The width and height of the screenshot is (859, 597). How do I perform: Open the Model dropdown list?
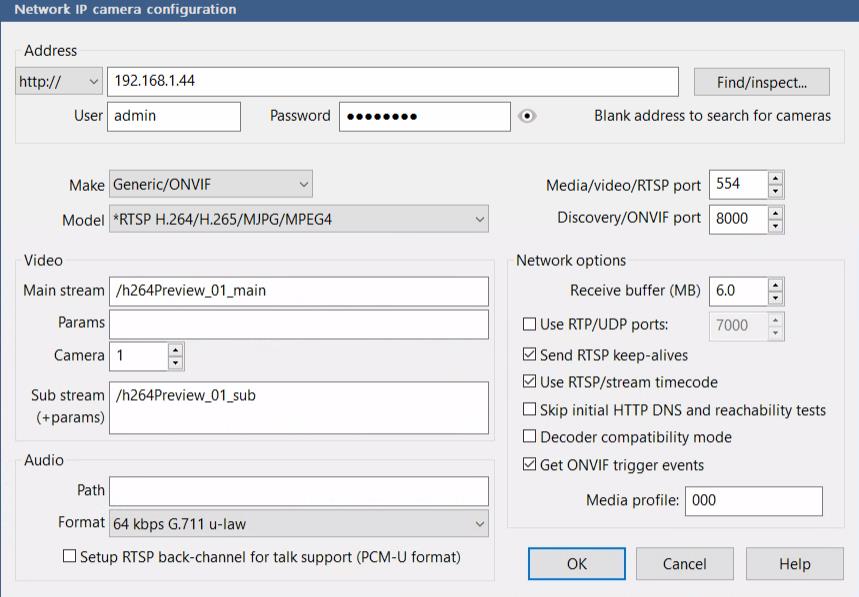click(x=298, y=219)
